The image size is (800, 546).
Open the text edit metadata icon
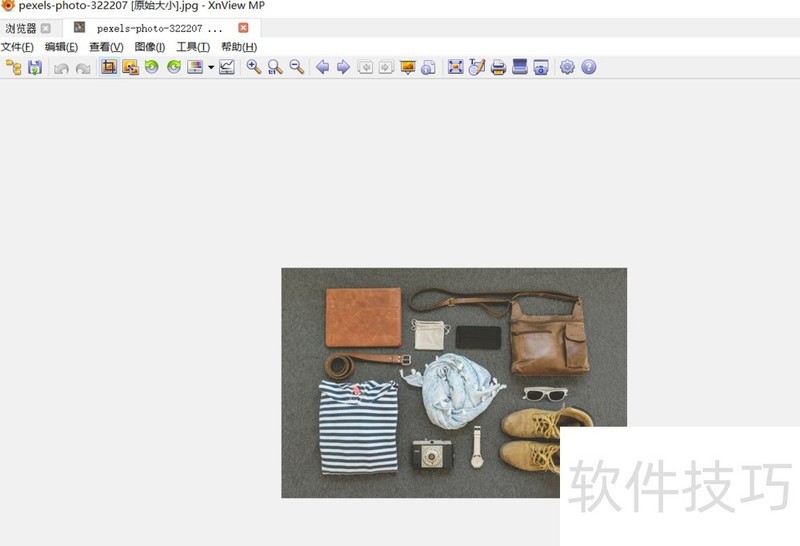point(477,67)
